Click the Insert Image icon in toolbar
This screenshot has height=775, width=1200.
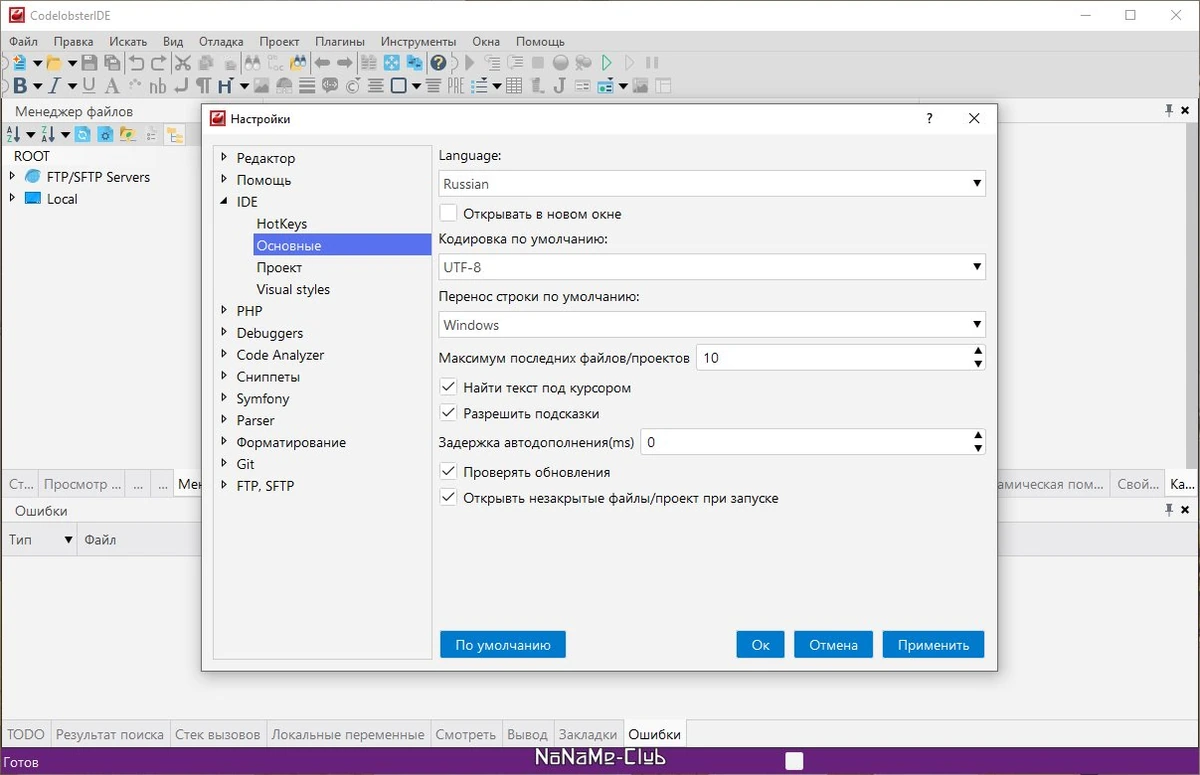point(261,86)
